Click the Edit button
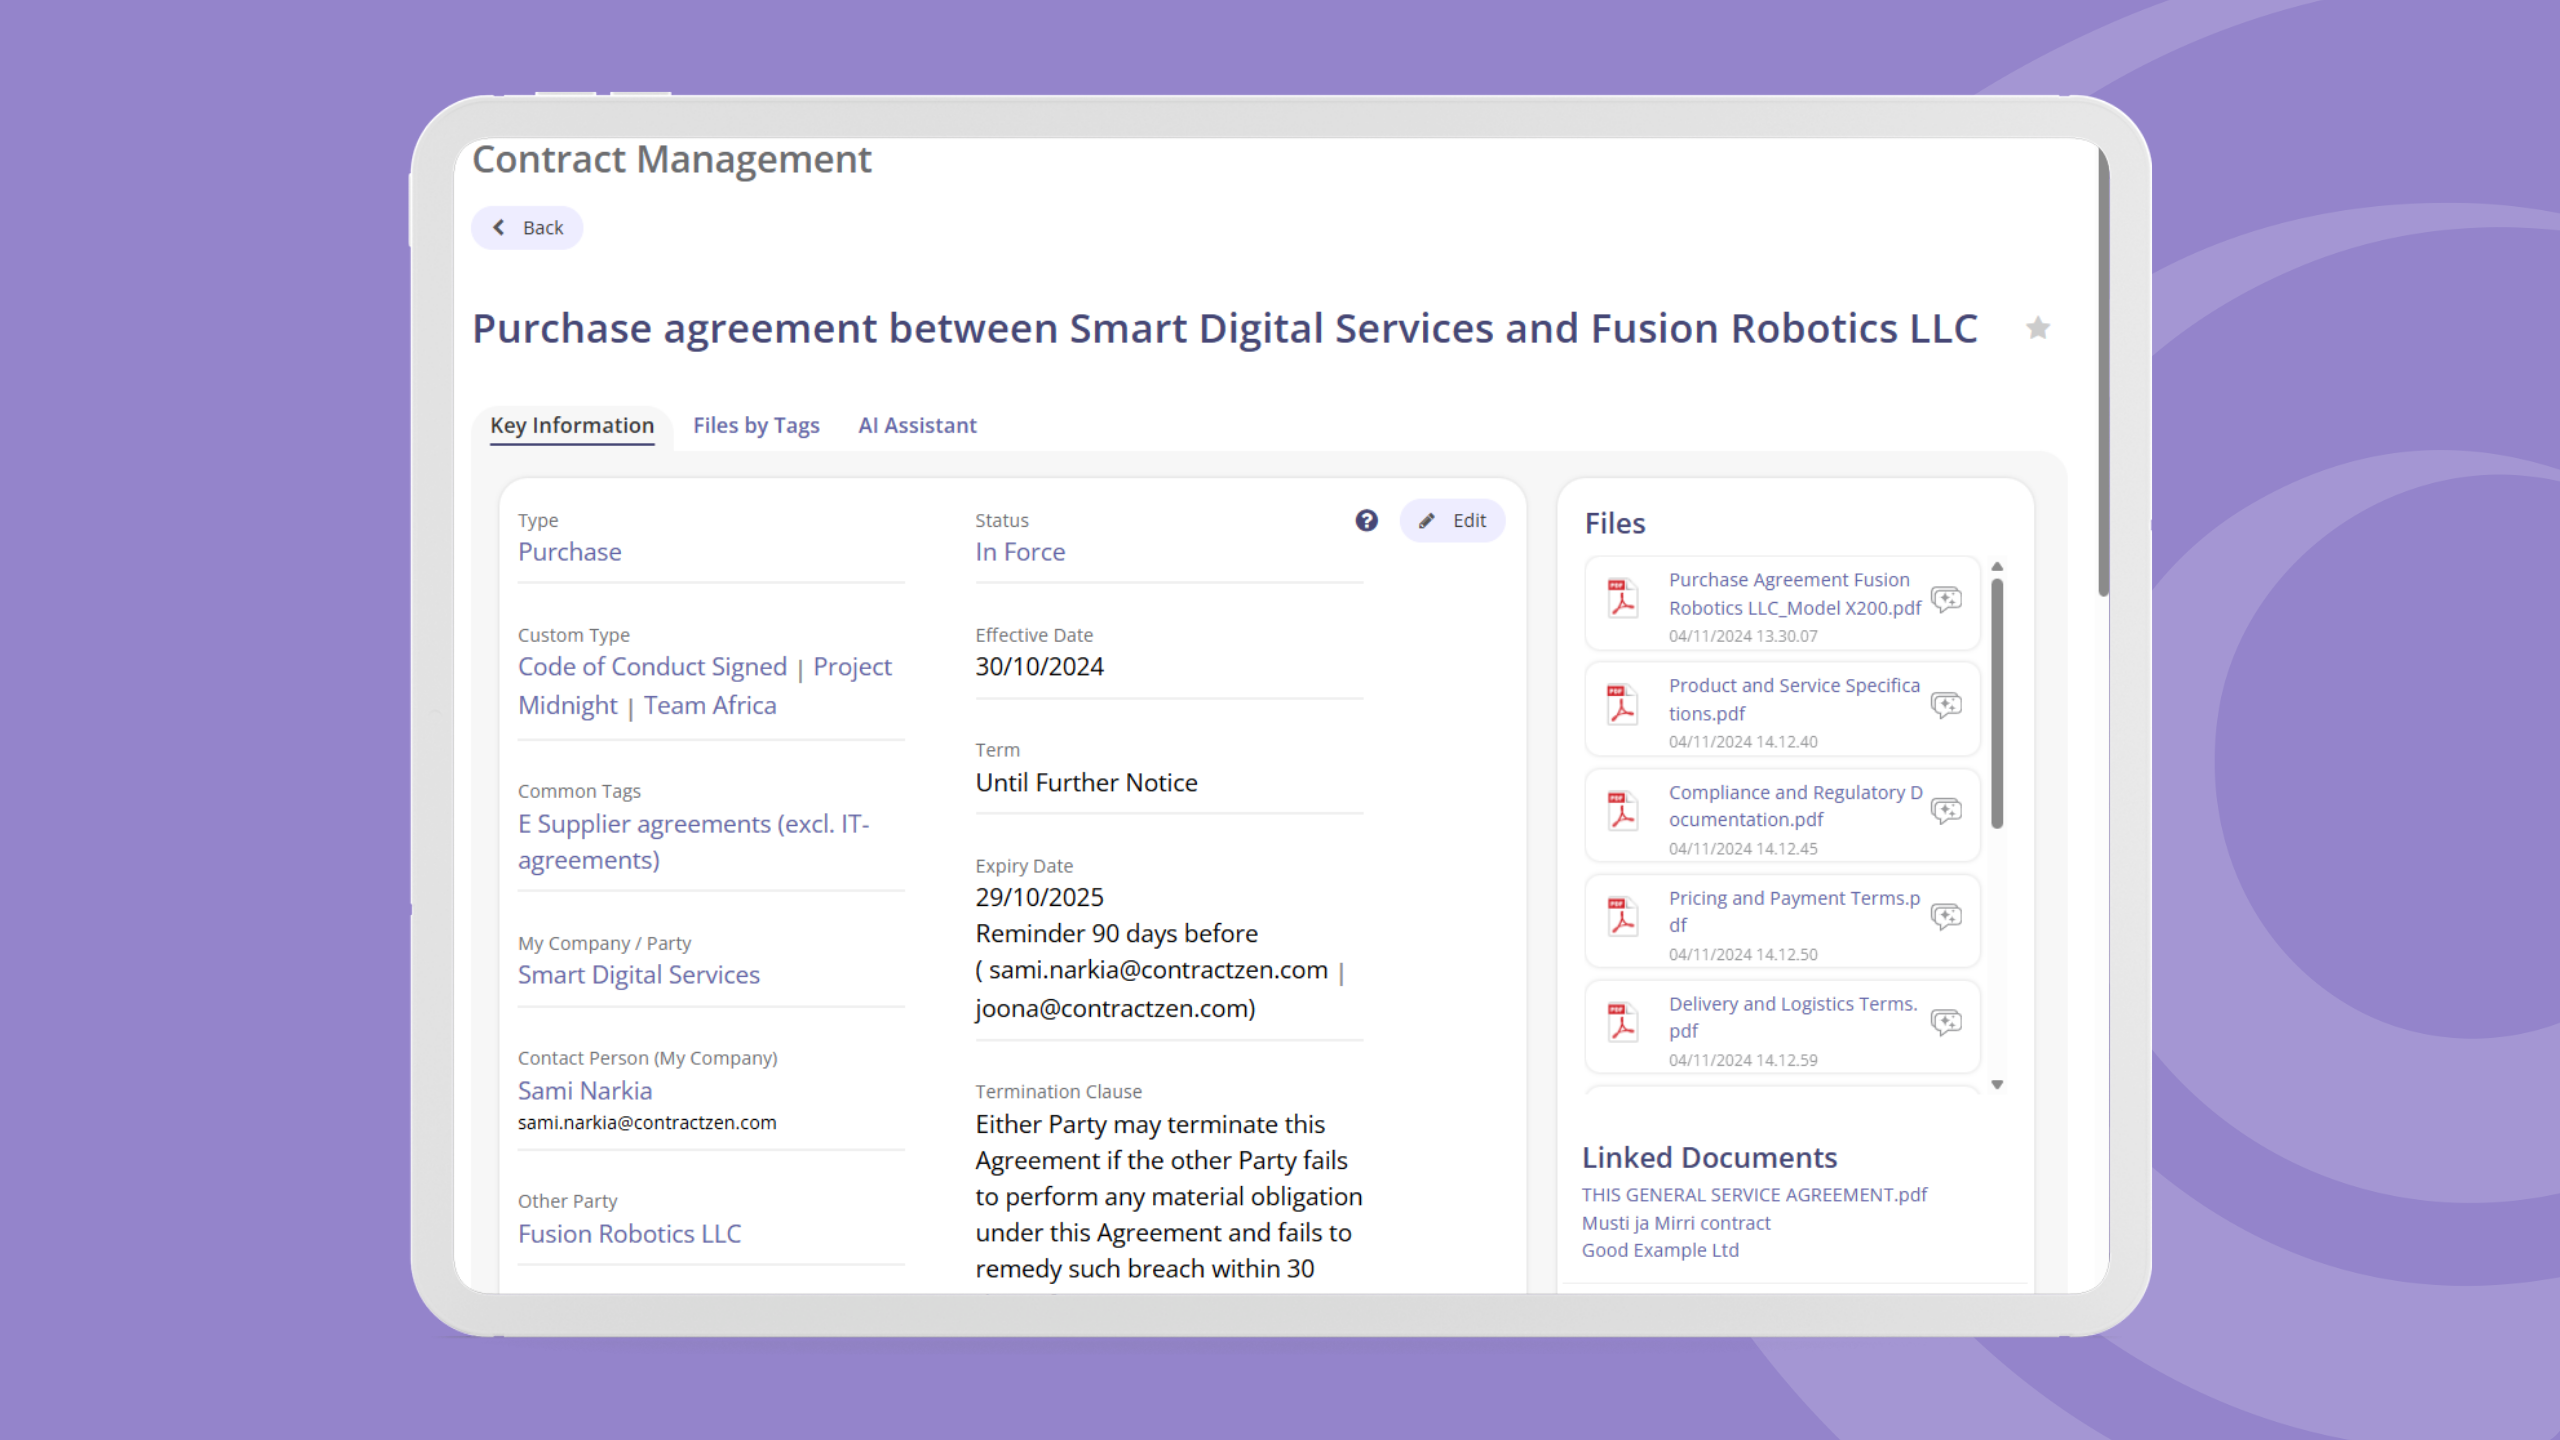 [x=1453, y=520]
